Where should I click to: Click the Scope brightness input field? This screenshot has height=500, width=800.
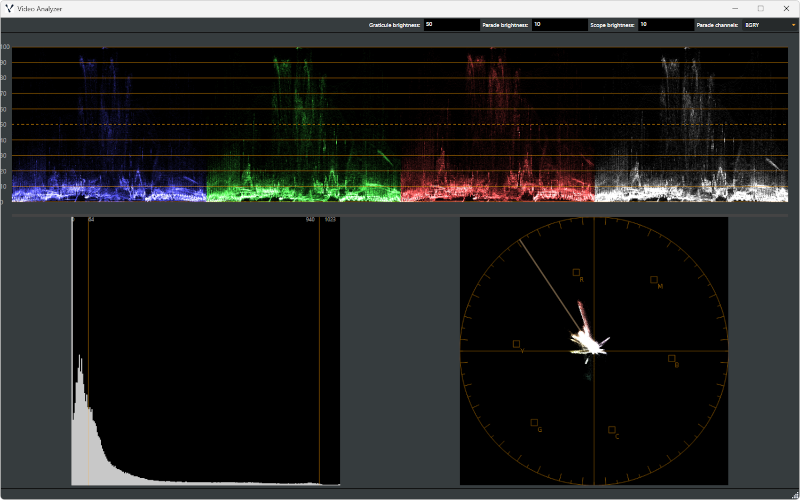point(666,24)
